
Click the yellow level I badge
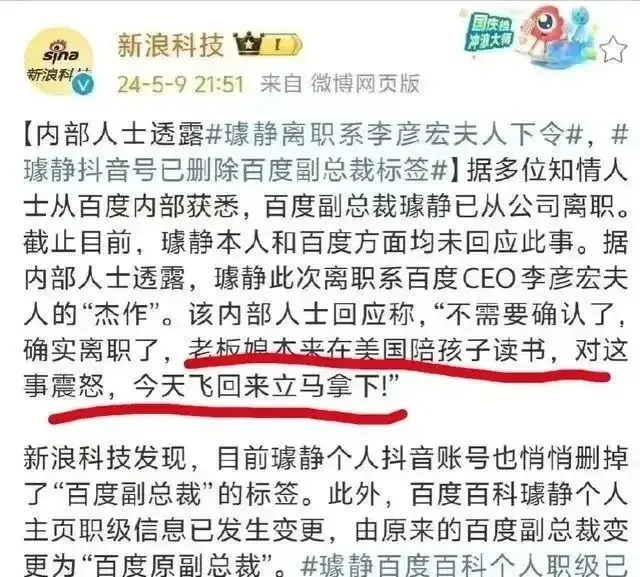[x=282, y=44]
